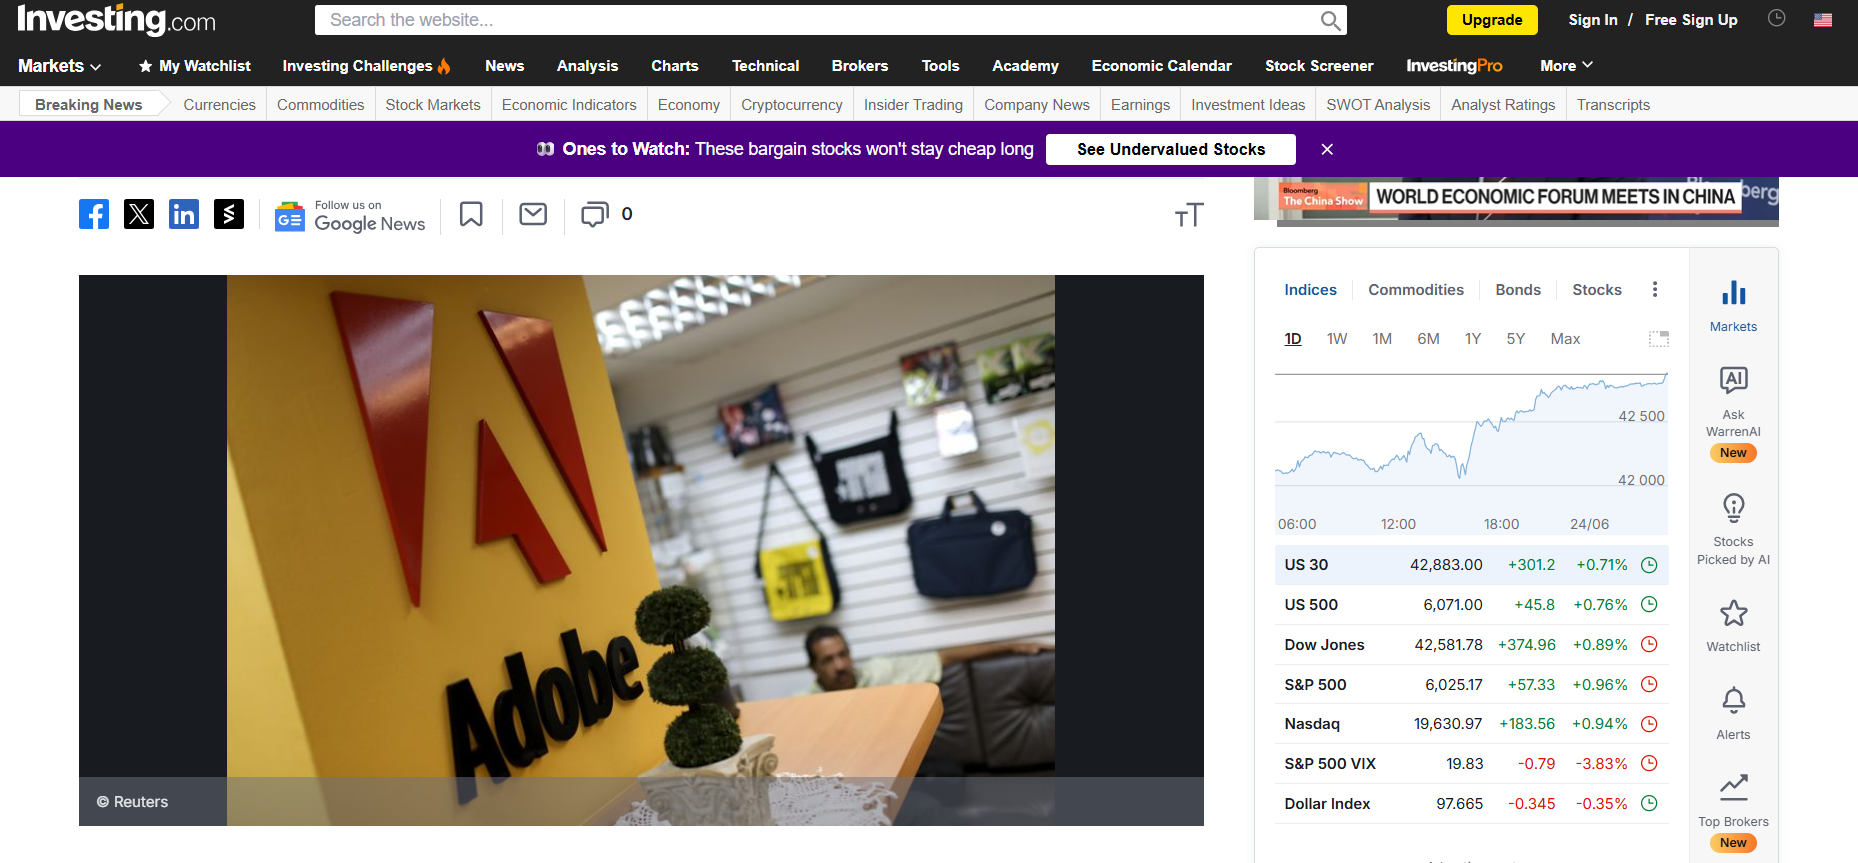The width and height of the screenshot is (1858, 863).
Task: Share article via the S icon
Action: pos(229,214)
